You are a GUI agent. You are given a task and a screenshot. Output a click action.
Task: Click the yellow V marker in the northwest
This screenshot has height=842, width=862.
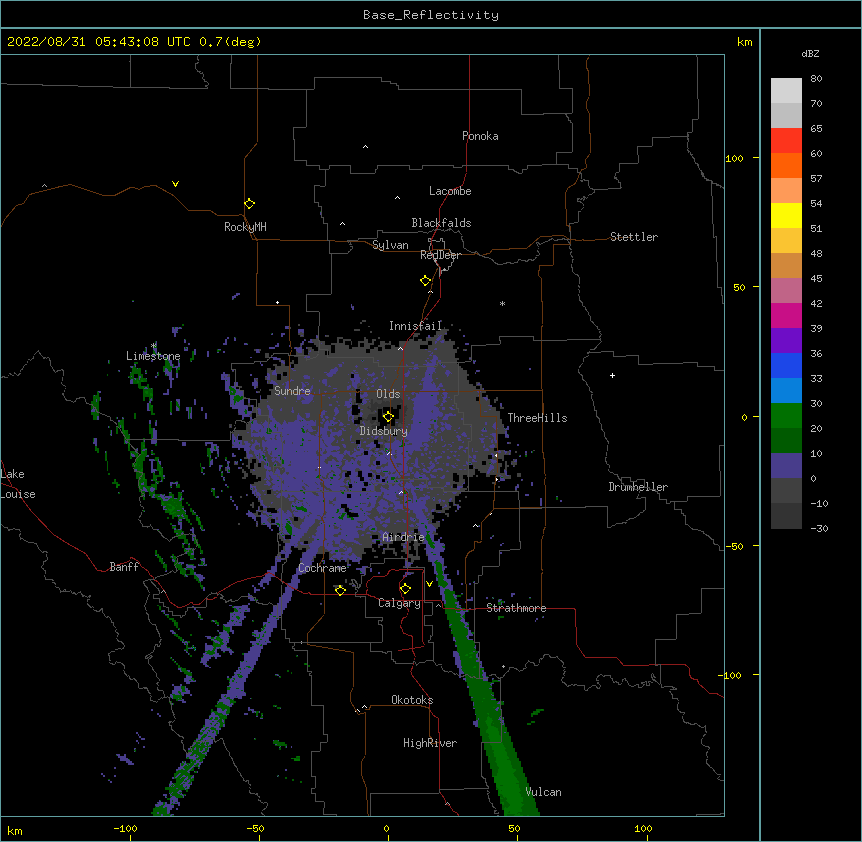175,184
